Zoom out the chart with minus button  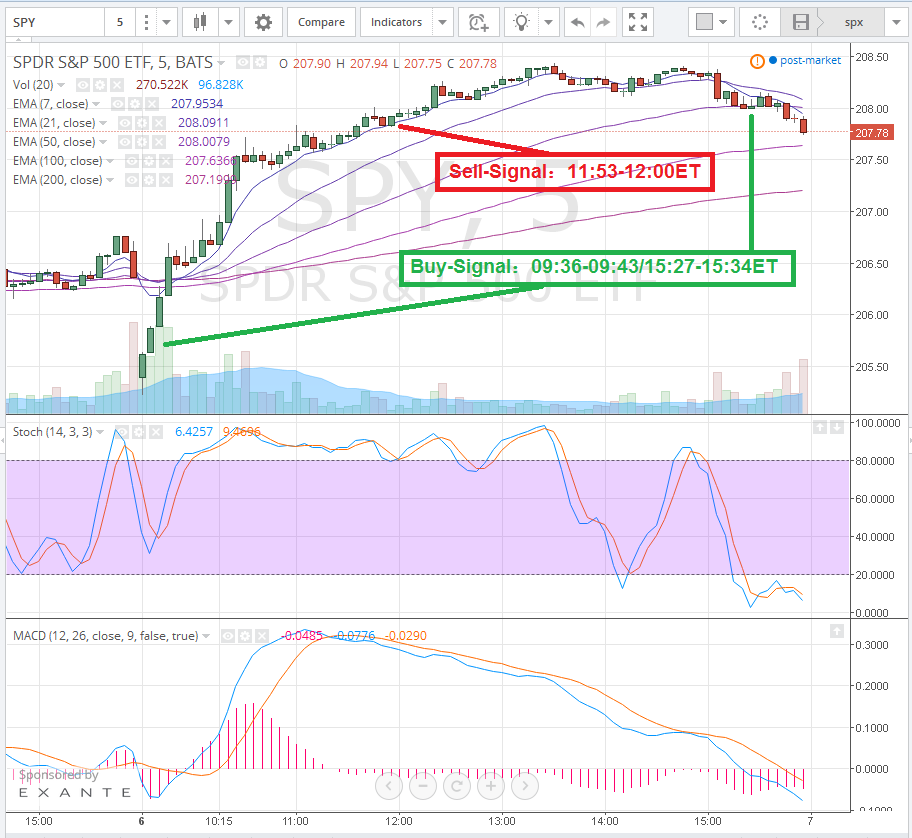coord(423,786)
